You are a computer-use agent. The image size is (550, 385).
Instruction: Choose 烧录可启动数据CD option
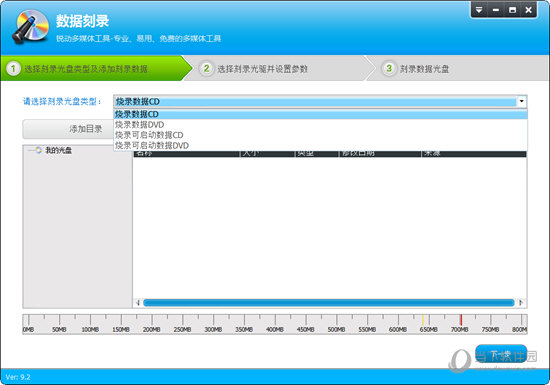coord(320,135)
